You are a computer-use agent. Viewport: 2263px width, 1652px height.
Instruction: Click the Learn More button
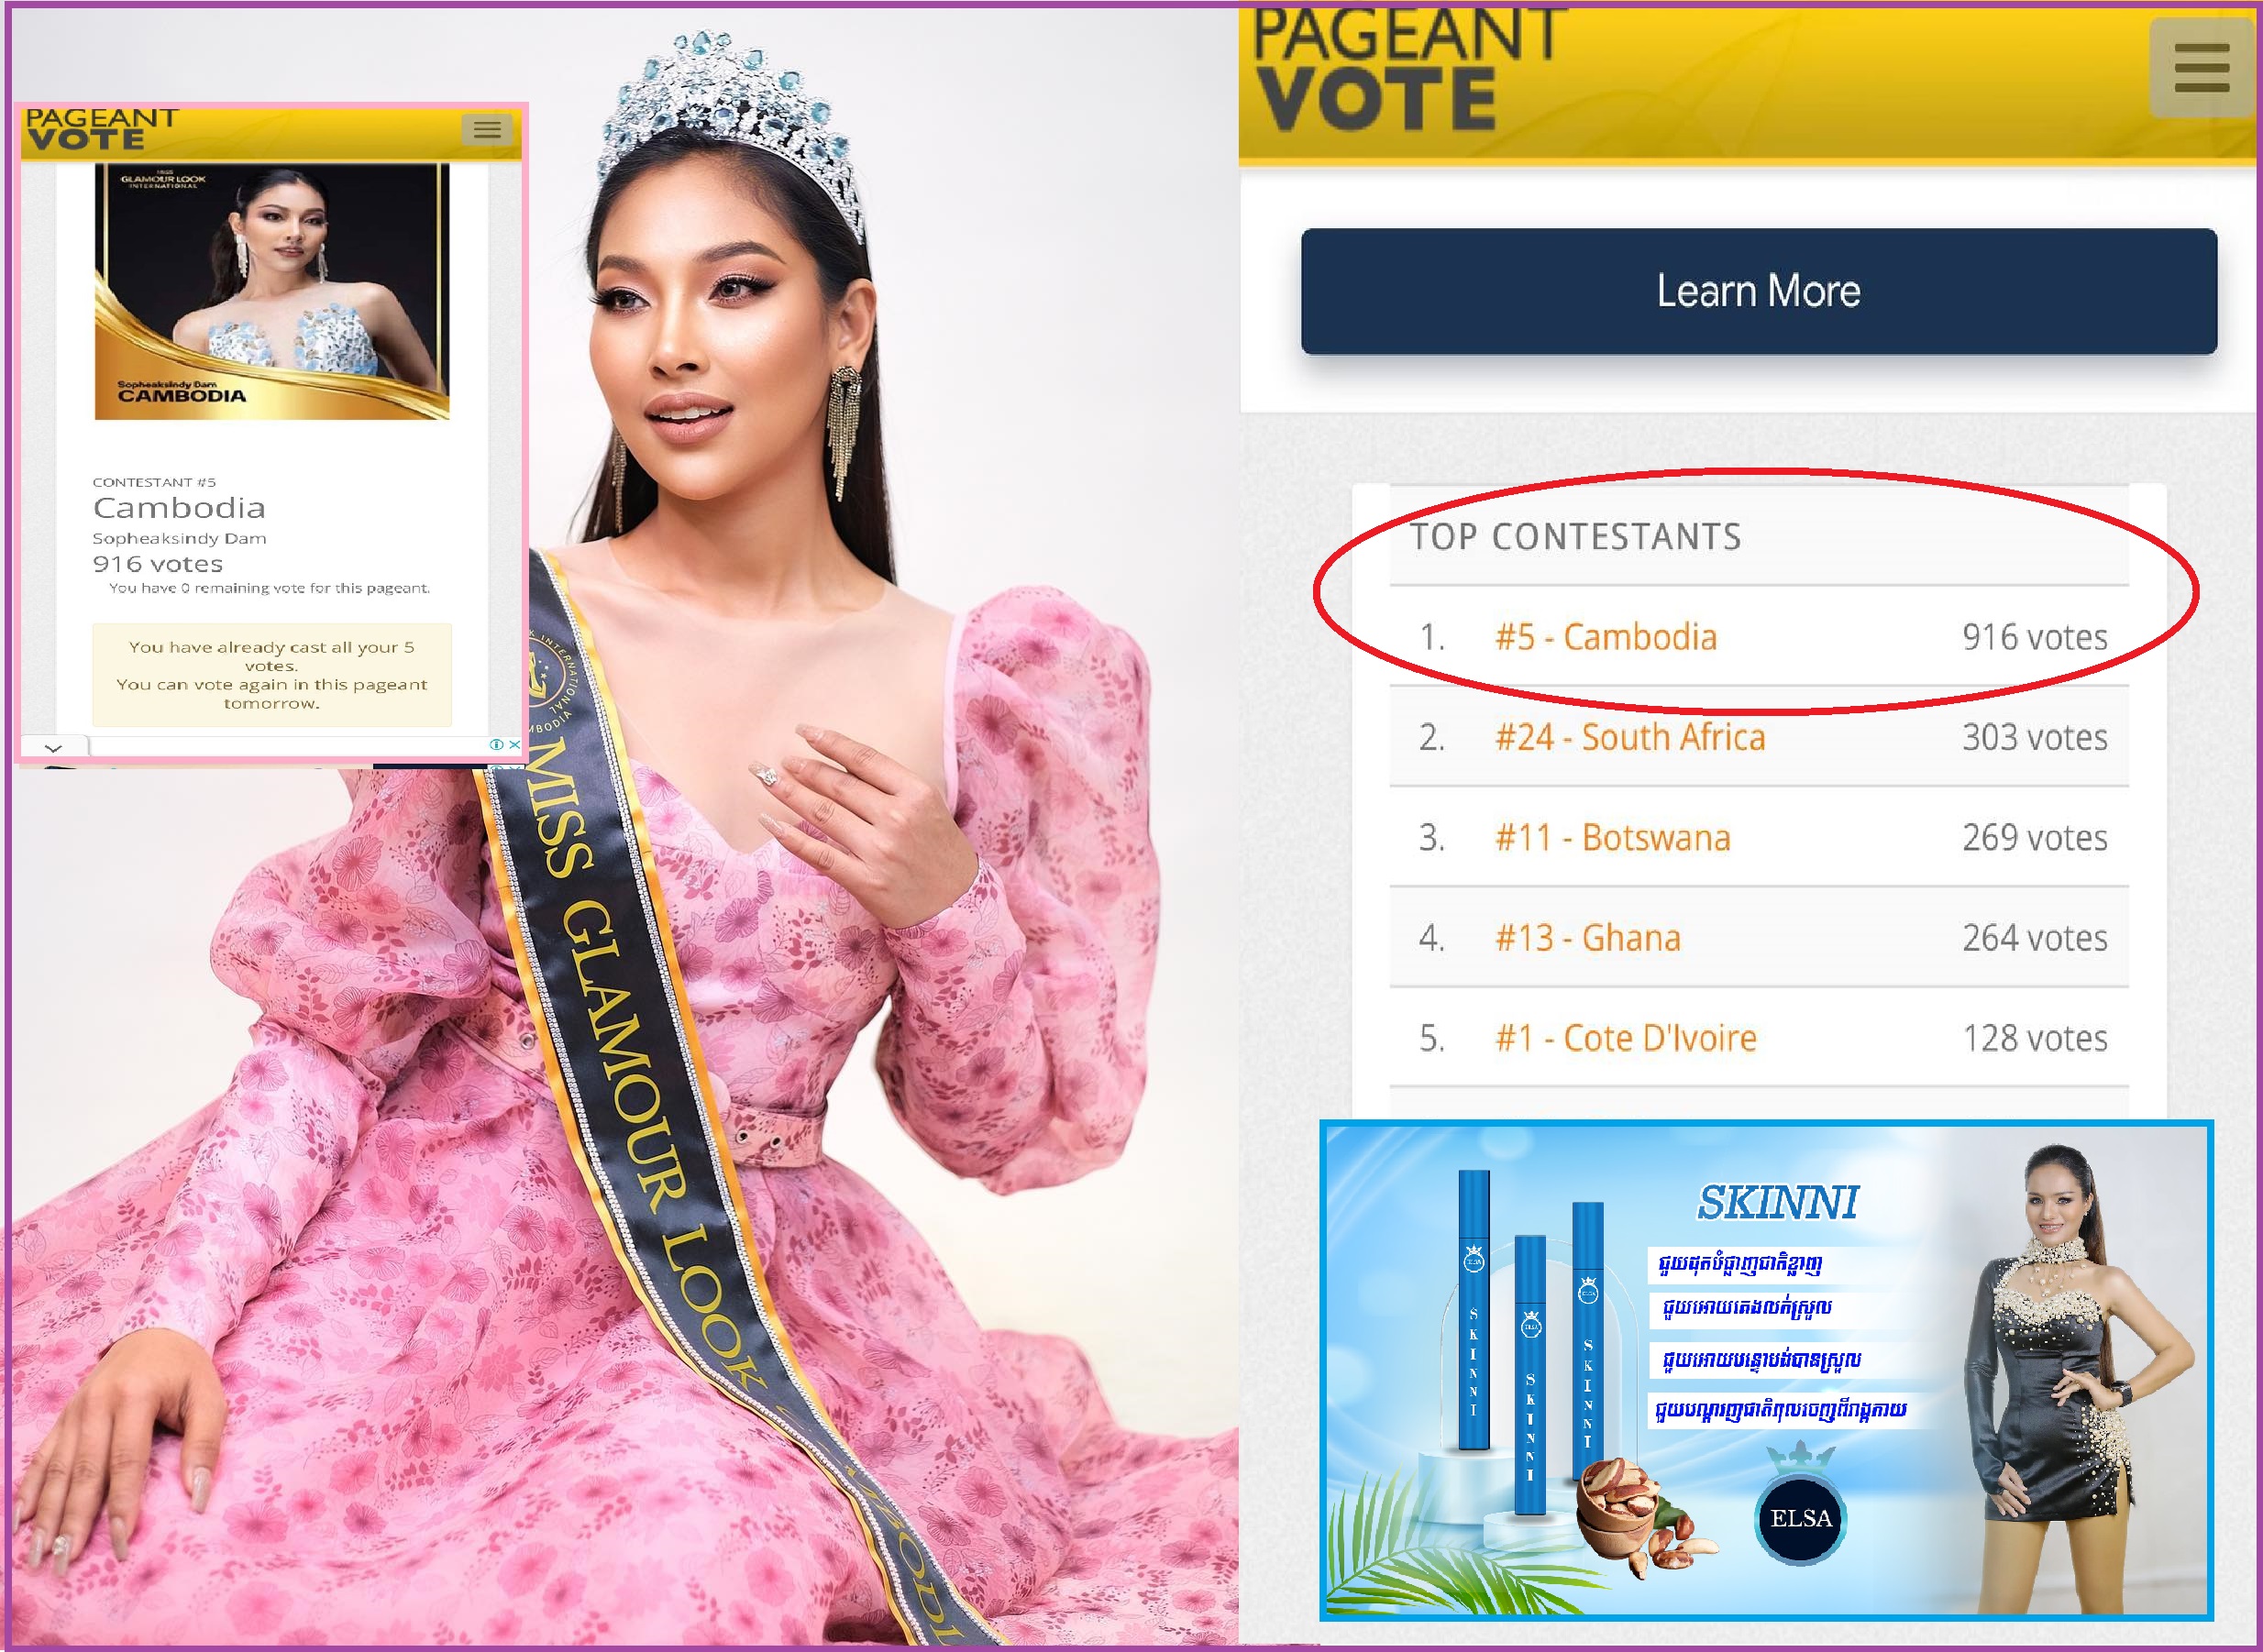1758,291
